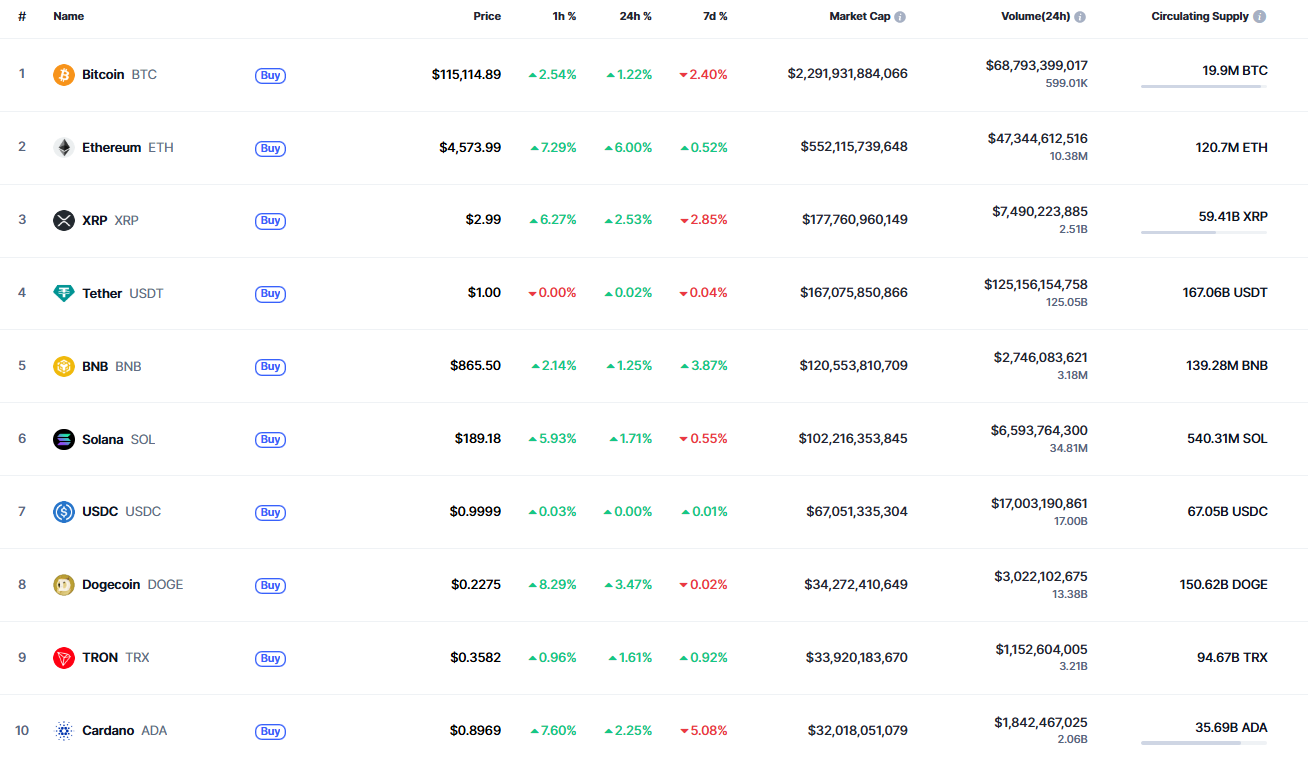Click BNB's 7d change 3.87%
1308x760 pixels.
pos(703,366)
